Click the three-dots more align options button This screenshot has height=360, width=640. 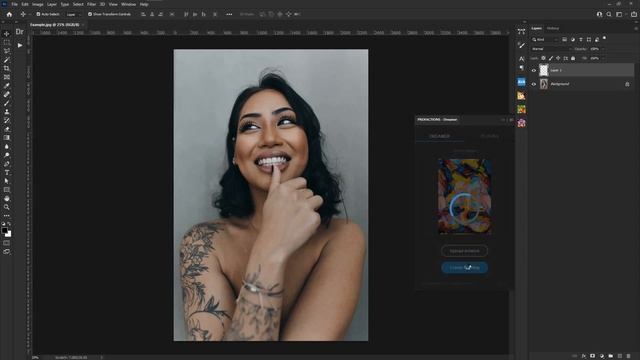click(229, 14)
